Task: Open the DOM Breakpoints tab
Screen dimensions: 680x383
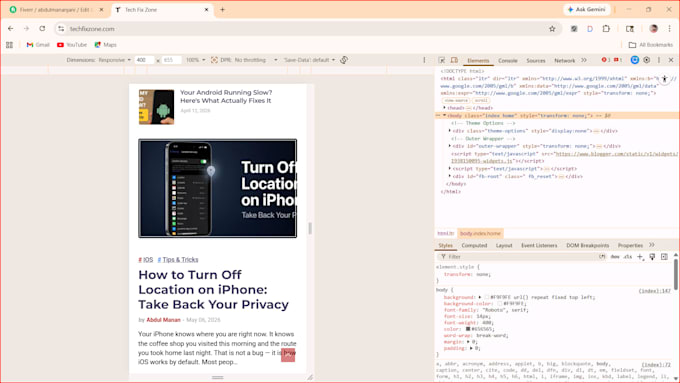Action: click(588, 246)
